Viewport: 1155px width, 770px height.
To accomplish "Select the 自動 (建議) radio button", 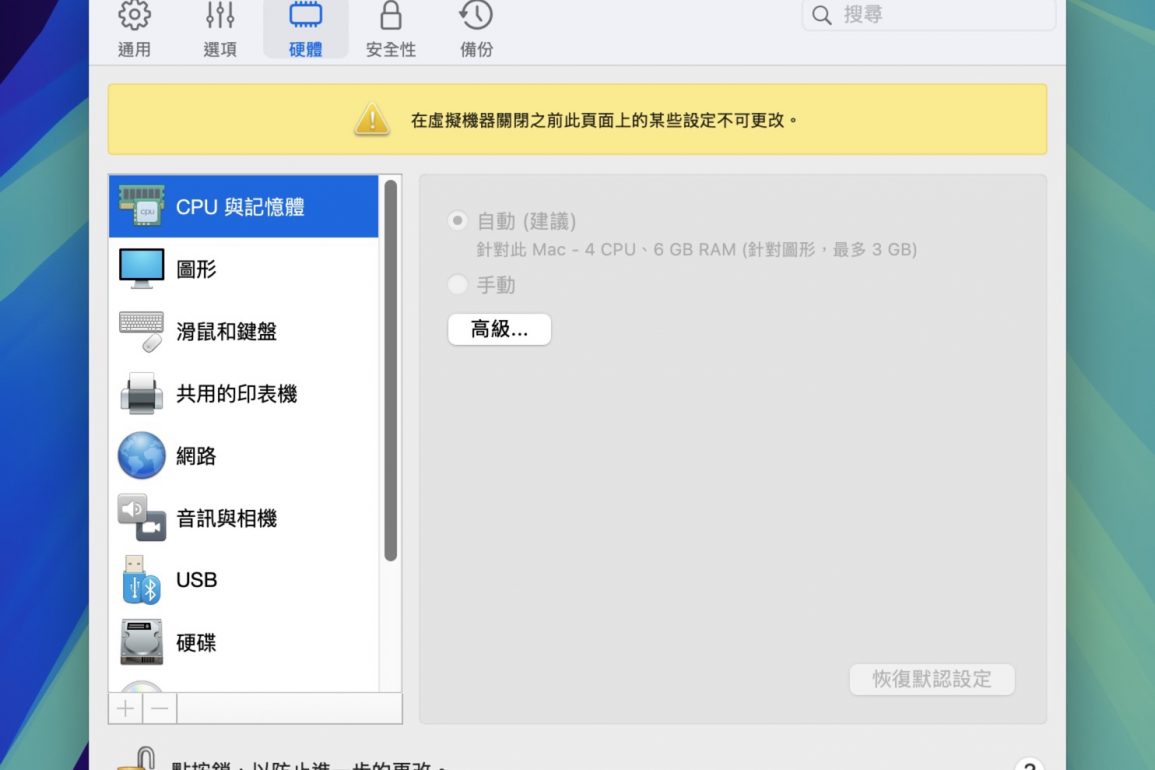I will pos(458,221).
